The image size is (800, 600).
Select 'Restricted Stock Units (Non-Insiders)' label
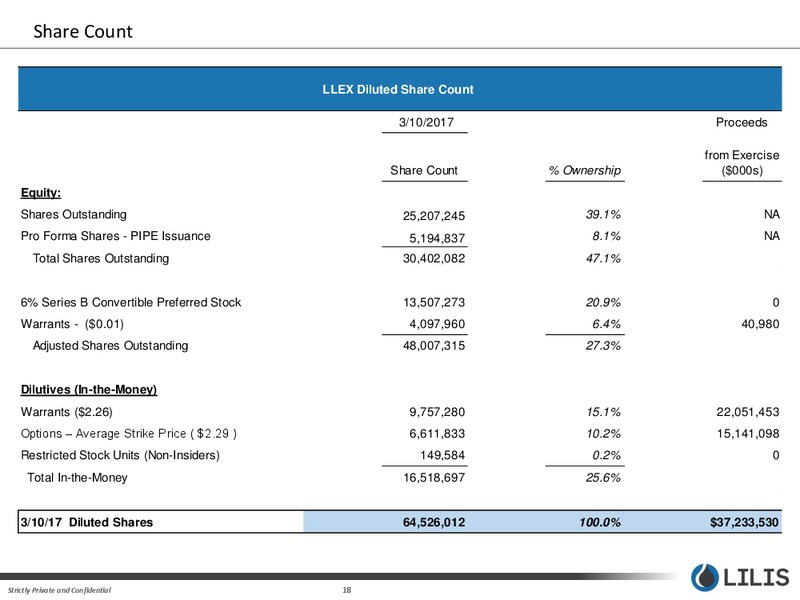pyautogui.click(x=120, y=455)
